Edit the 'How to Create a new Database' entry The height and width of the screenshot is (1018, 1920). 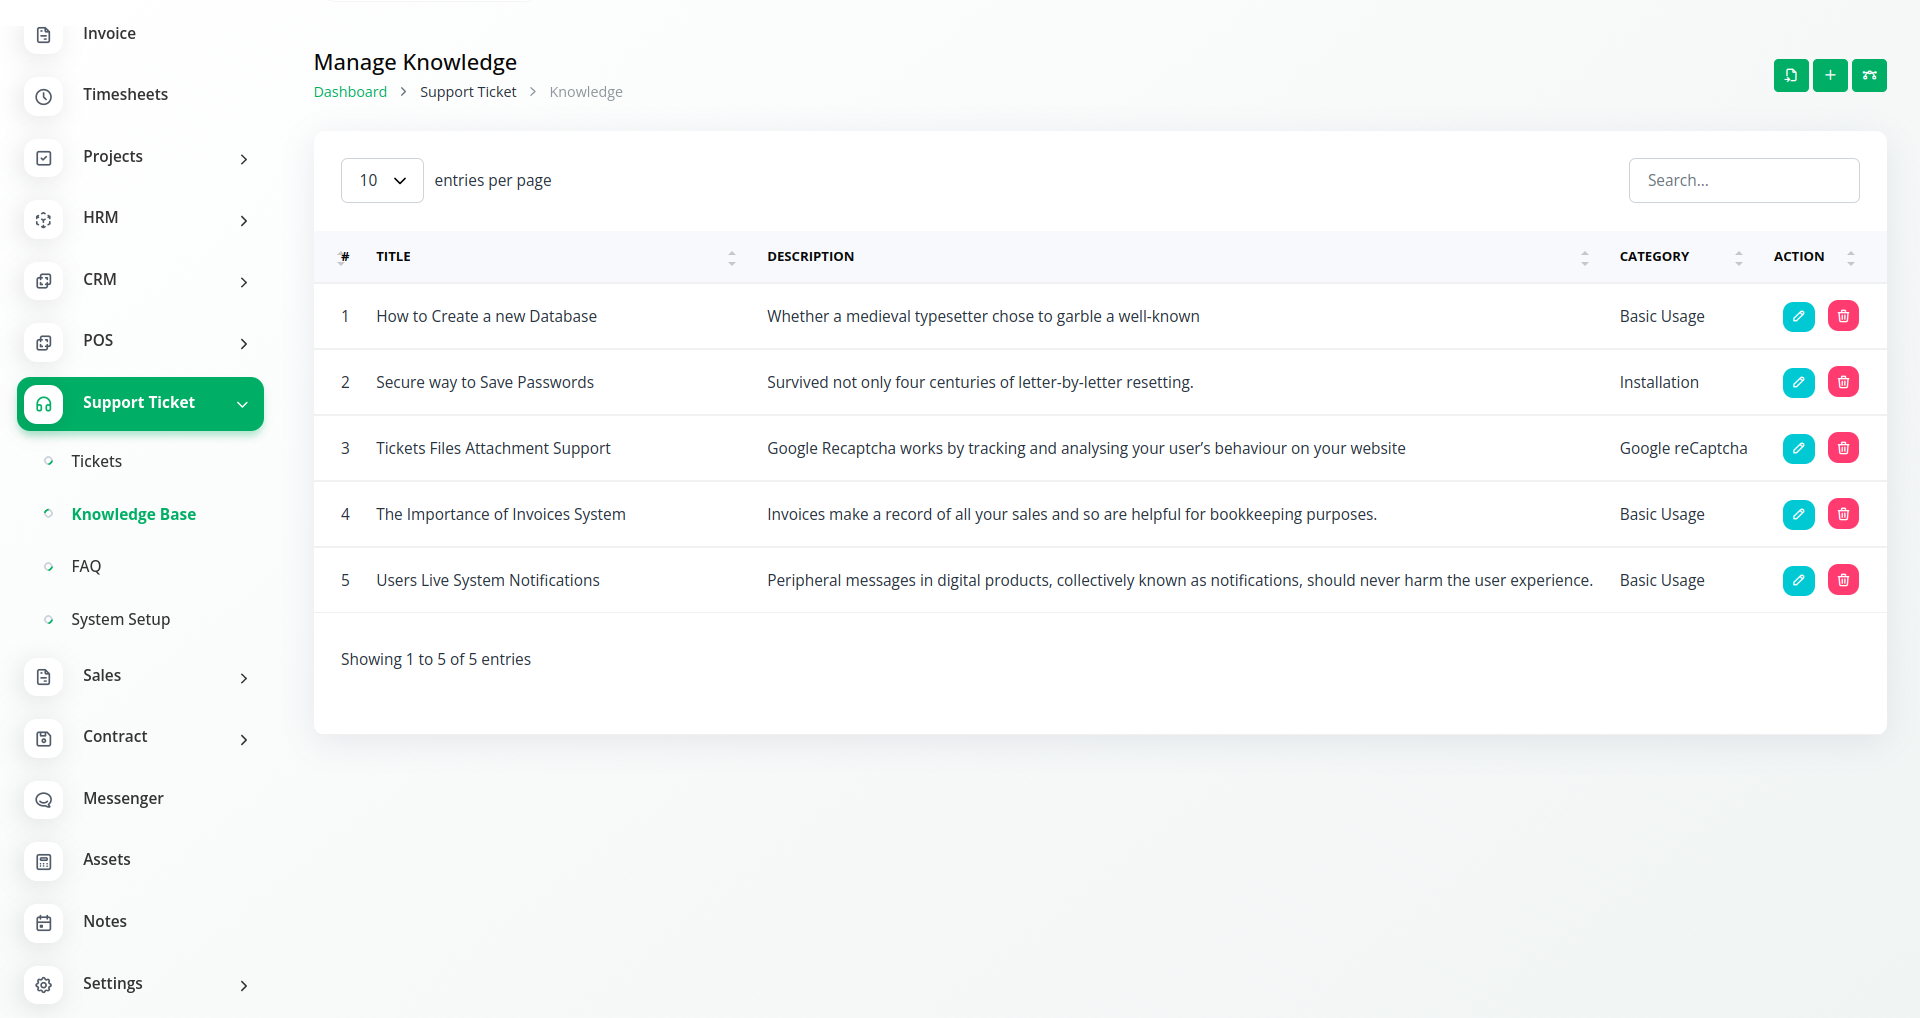click(x=1798, y=316)
